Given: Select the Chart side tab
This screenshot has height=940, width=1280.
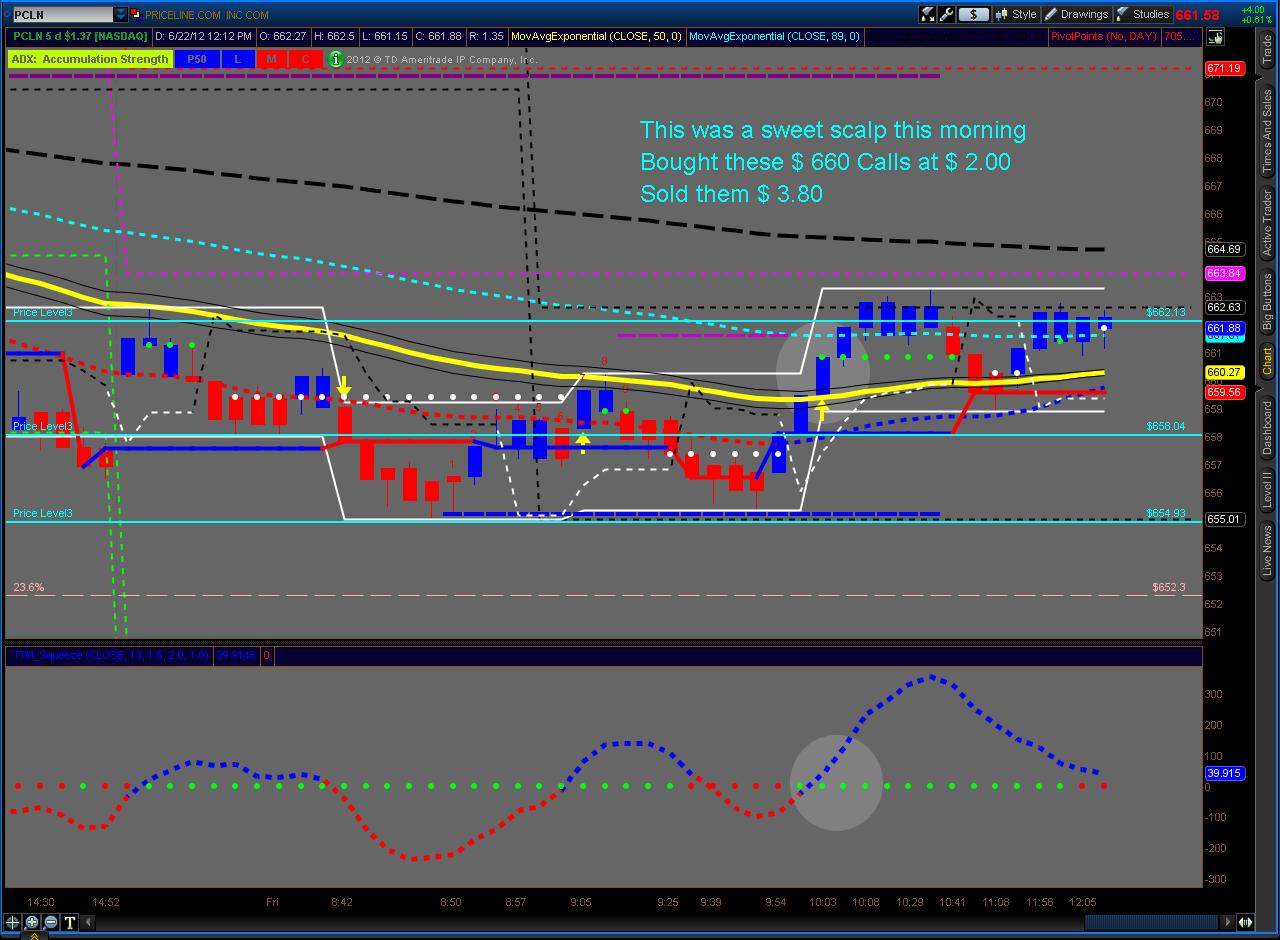Looking at the screenshot, I should coord(1267,360).
